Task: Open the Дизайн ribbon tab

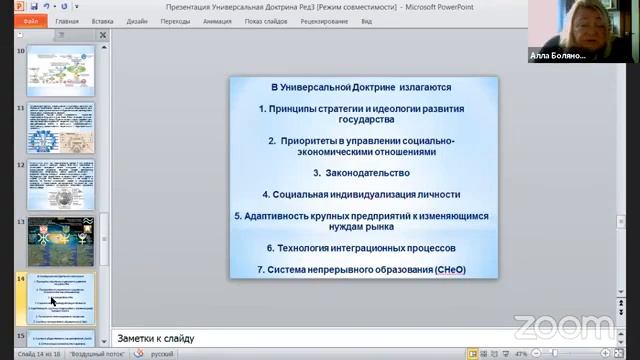Action: pos(137,21)
